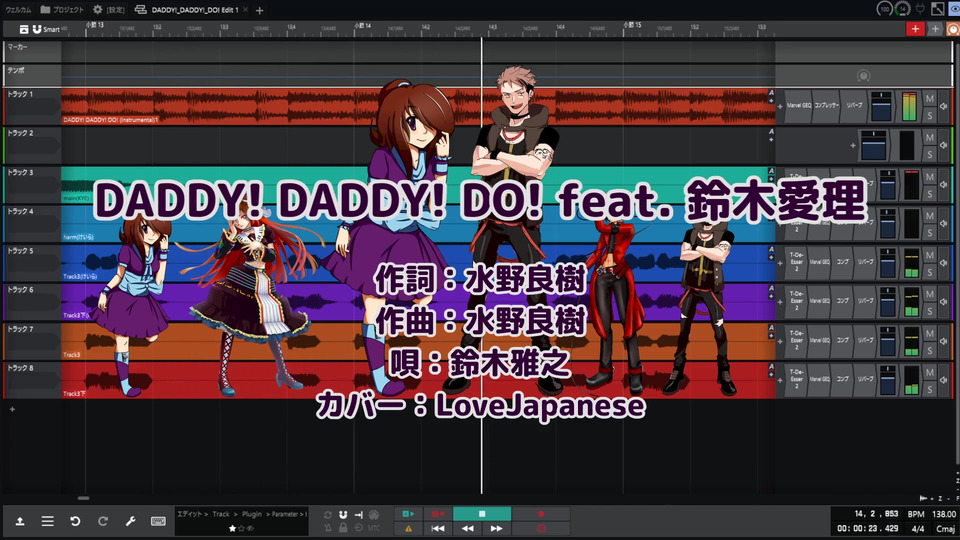Click the detach window icon top right
This screenshot has width=960, height=540.
click(x=937, y=9)
